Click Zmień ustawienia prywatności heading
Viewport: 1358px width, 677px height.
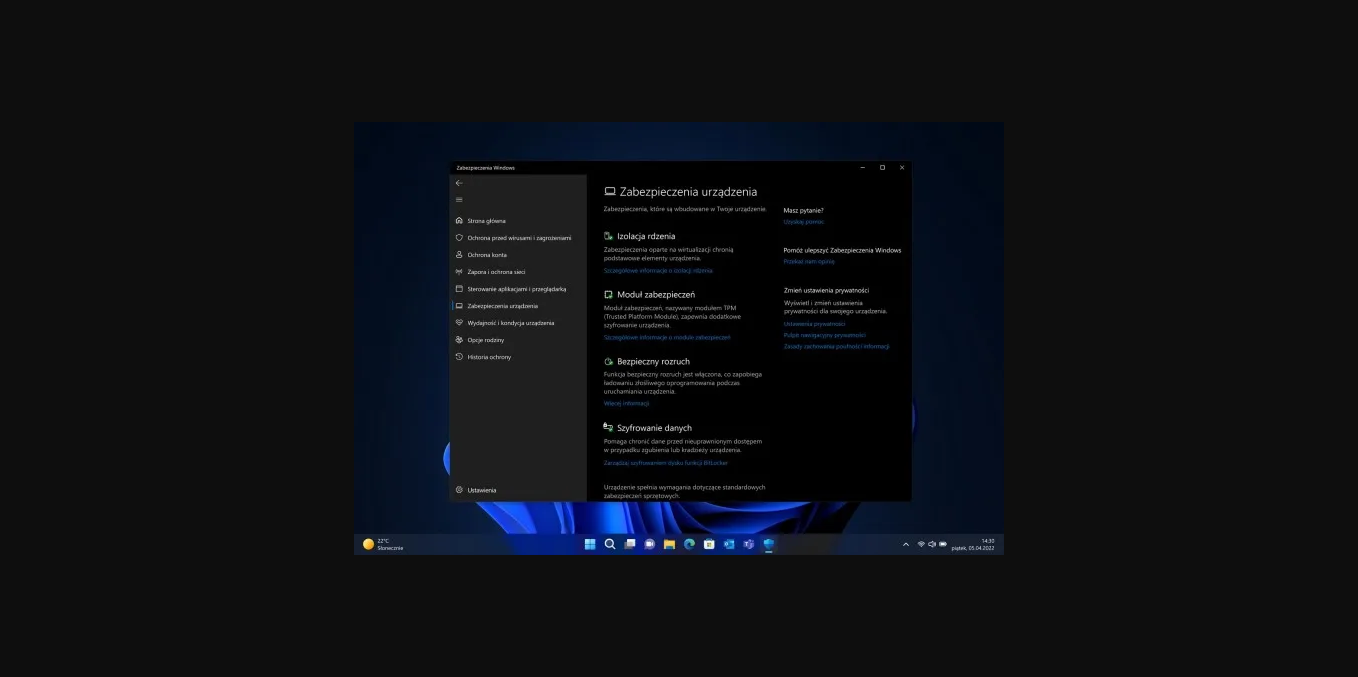826,291
